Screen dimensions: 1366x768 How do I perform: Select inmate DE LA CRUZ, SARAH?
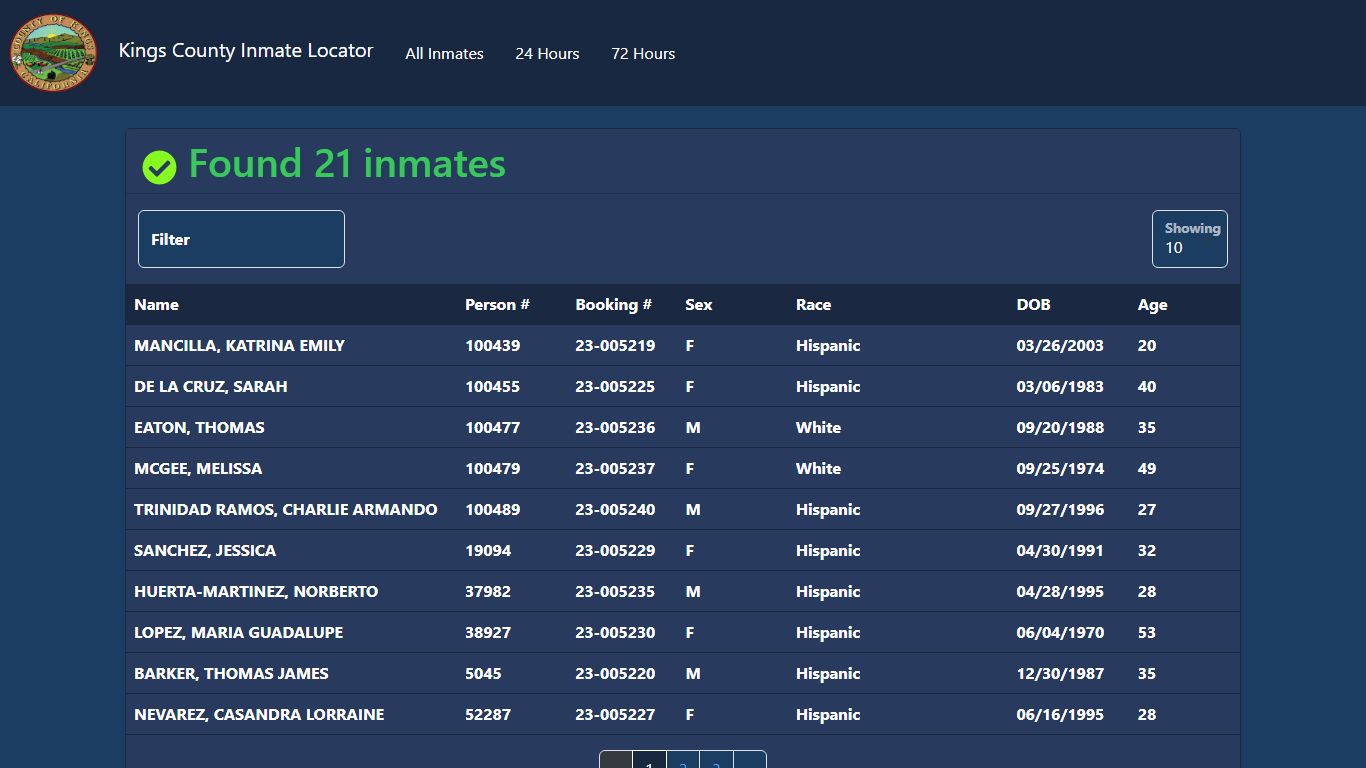[210, 387]
